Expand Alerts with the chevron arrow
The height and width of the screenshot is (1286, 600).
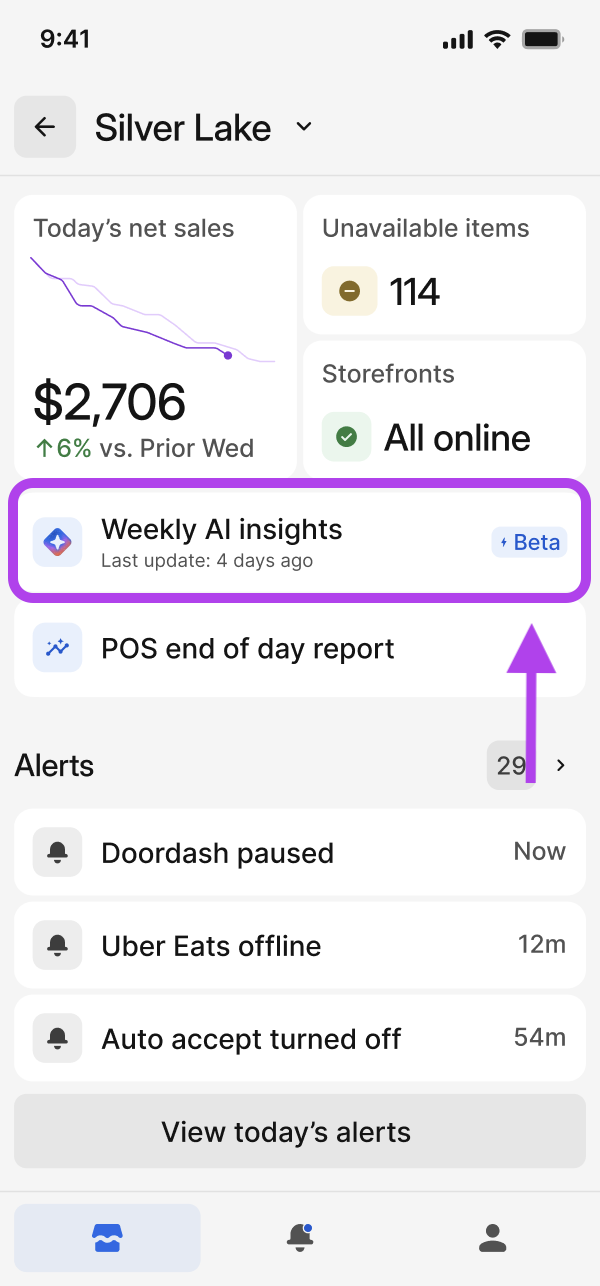561,766
